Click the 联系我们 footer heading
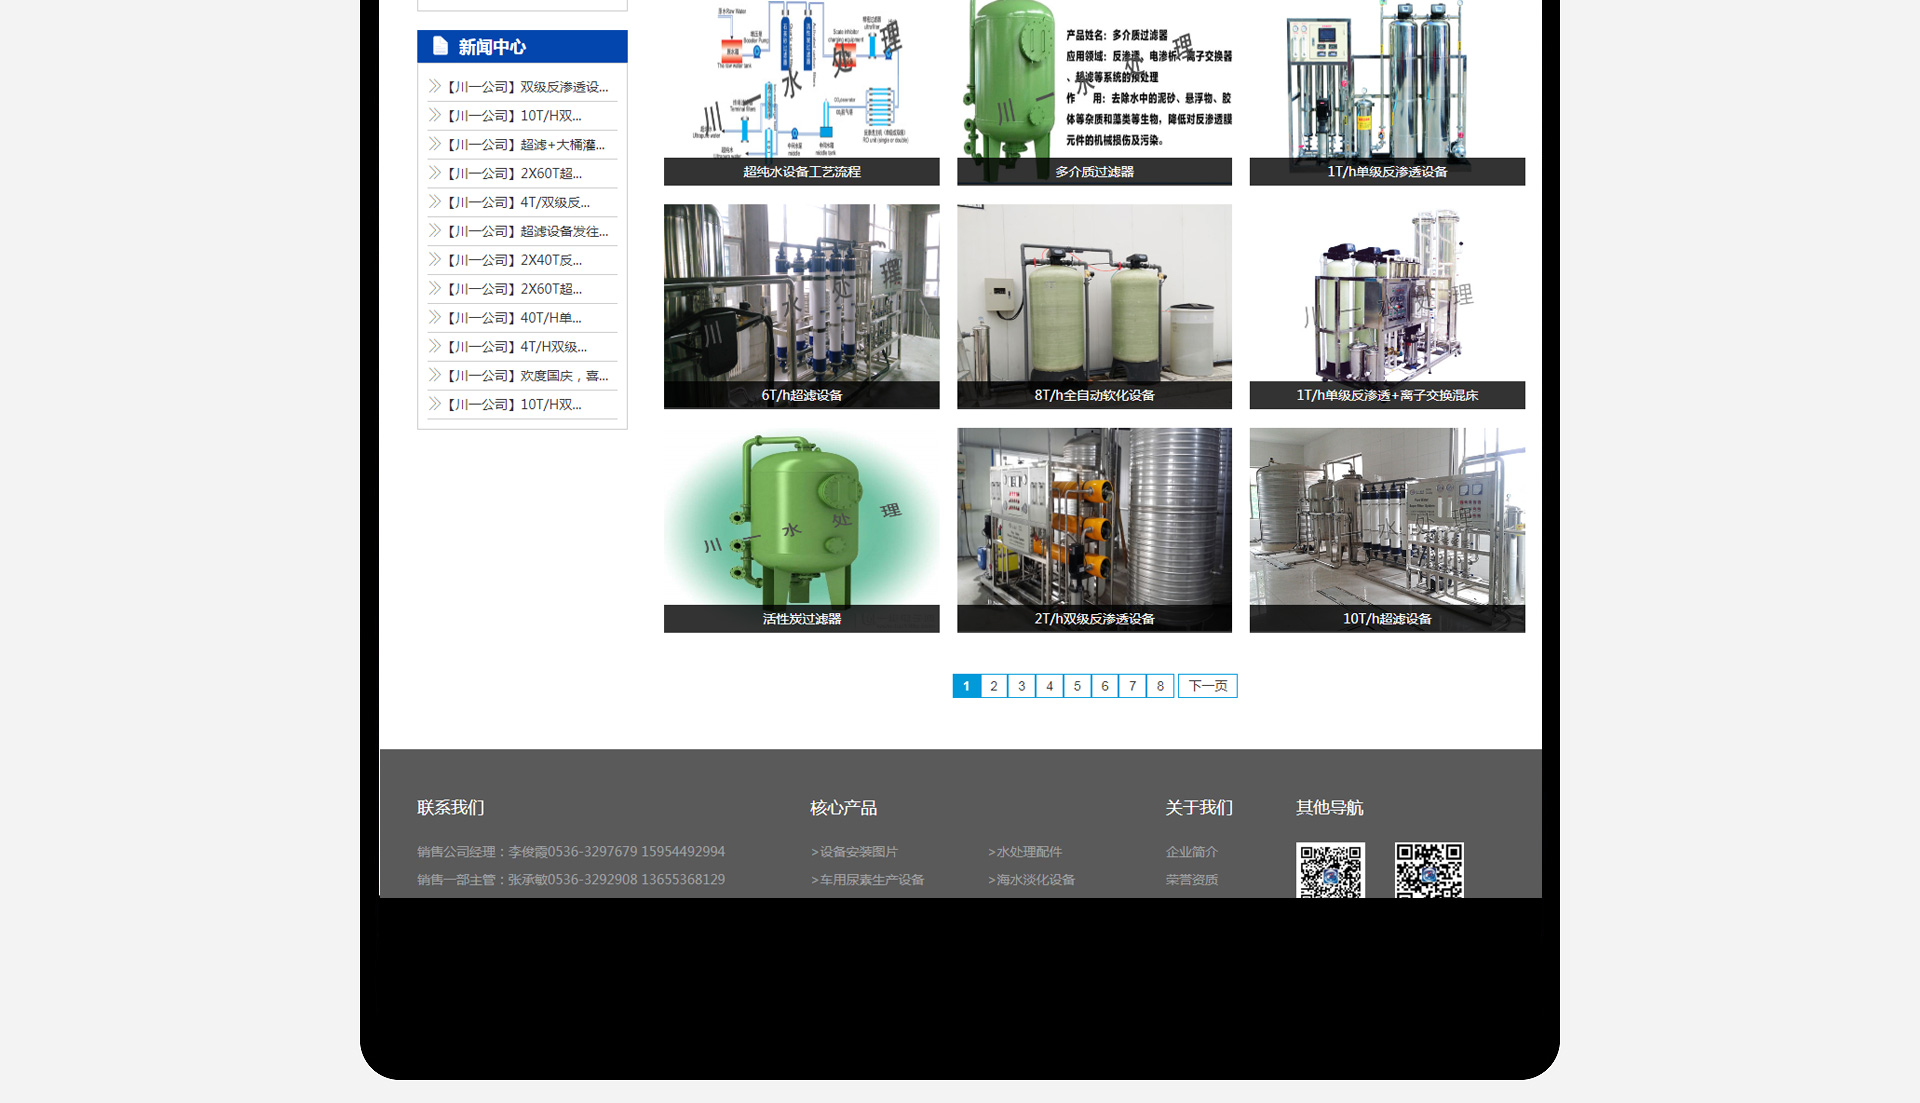Viewport: 1920px width, 1103px height. click(451, 808)
